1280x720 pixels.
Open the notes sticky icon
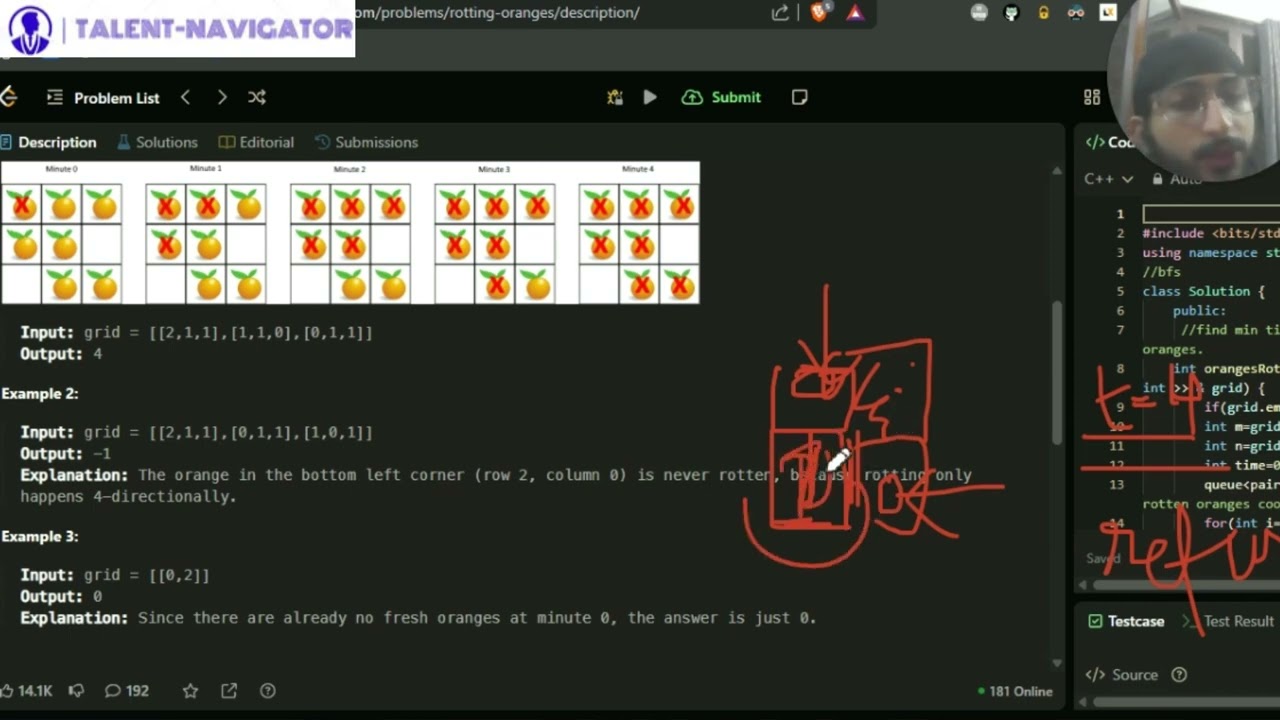click(800, 97)
